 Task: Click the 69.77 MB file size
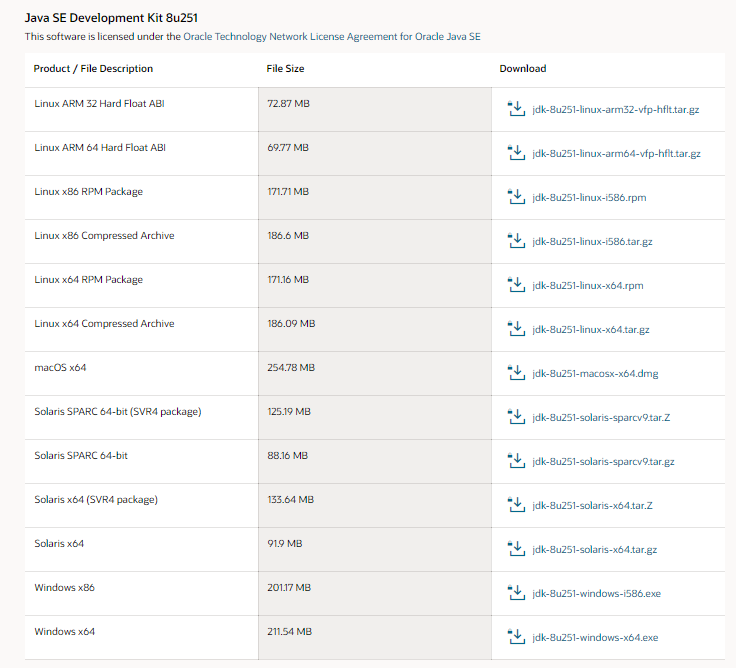pos(288,147)
